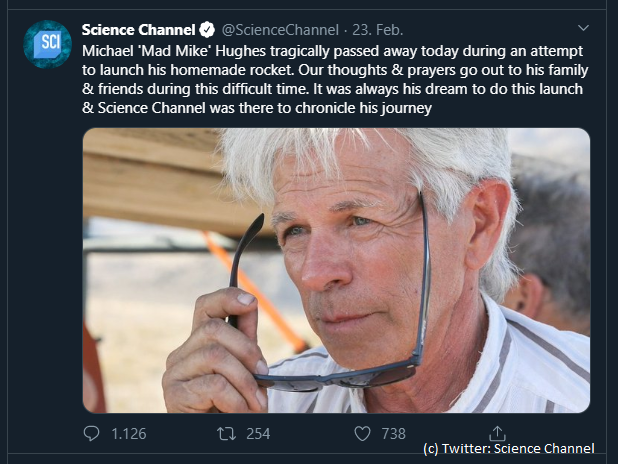Click the retweet arrows icon
The width and height of the screenshot is (618, 464).
pos(227,434)
